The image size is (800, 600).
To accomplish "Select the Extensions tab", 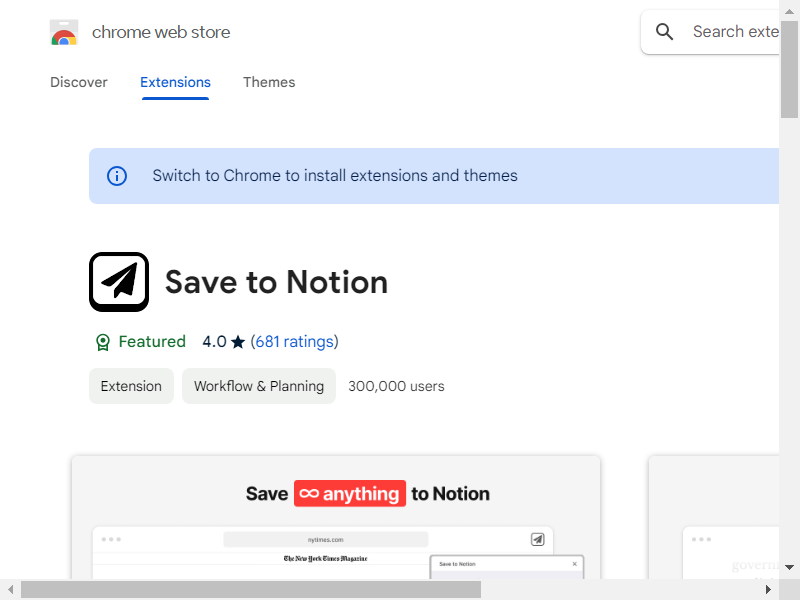I will [x=175, y=82].
